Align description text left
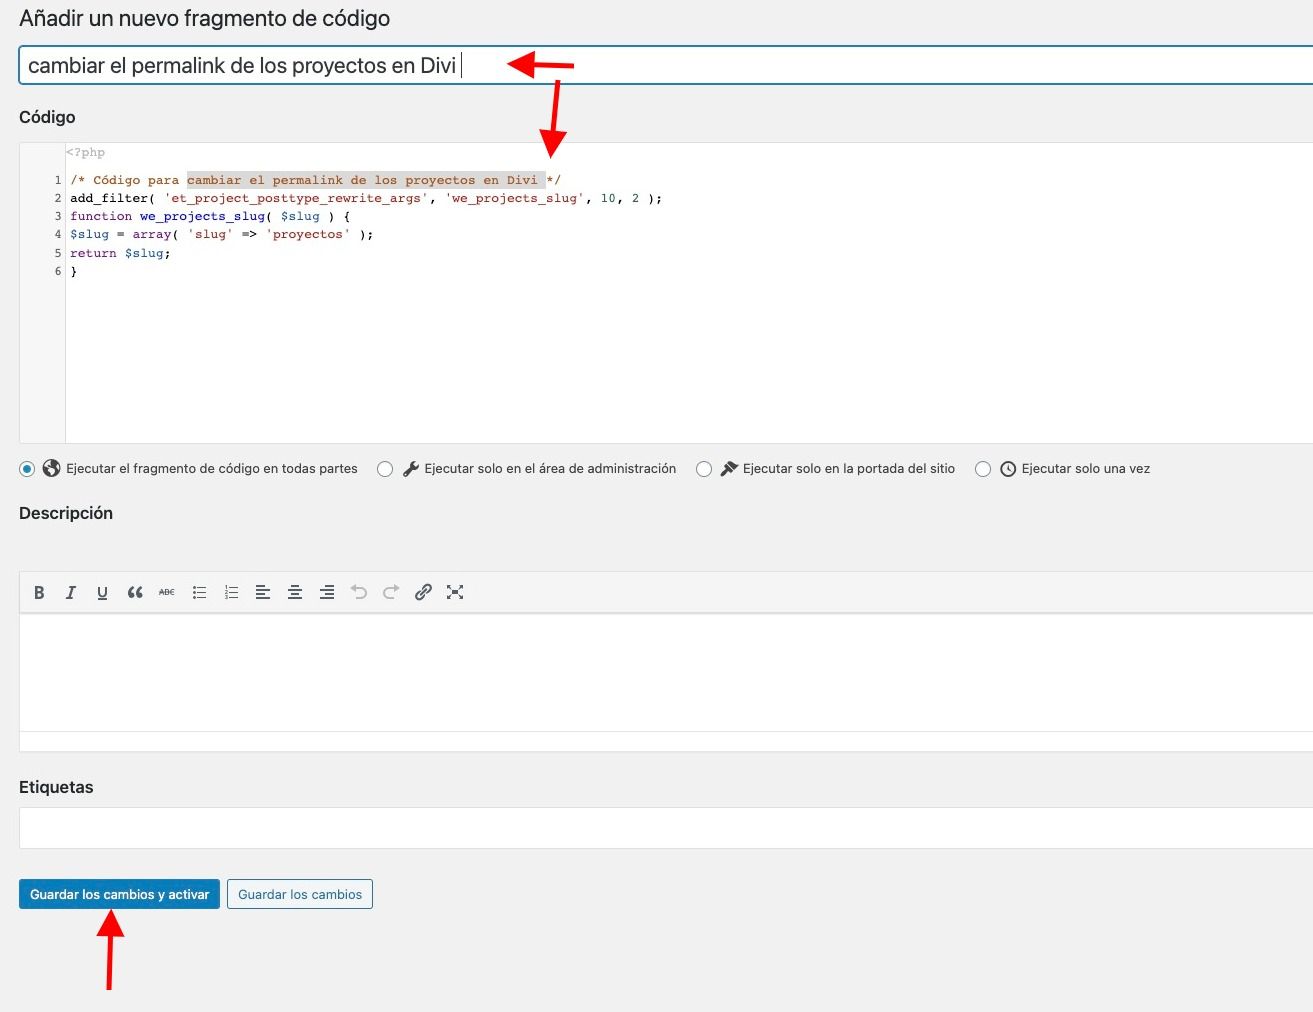 (263, 592)
